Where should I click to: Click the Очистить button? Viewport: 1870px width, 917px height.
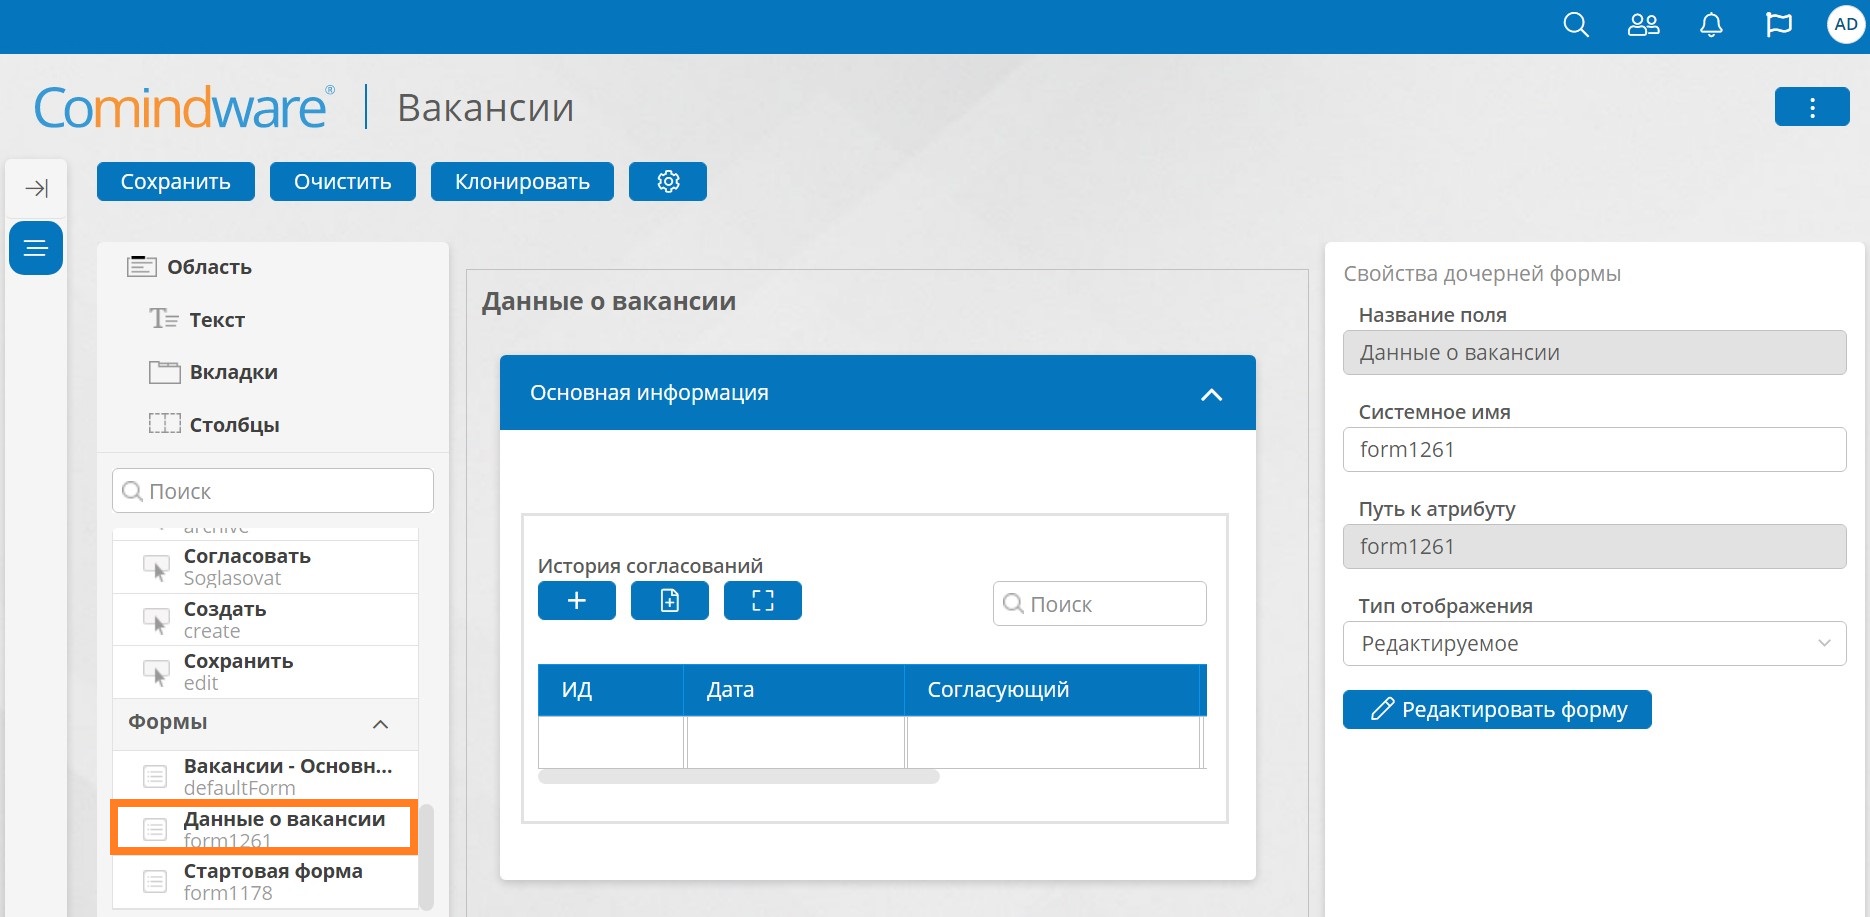(343, 182)
